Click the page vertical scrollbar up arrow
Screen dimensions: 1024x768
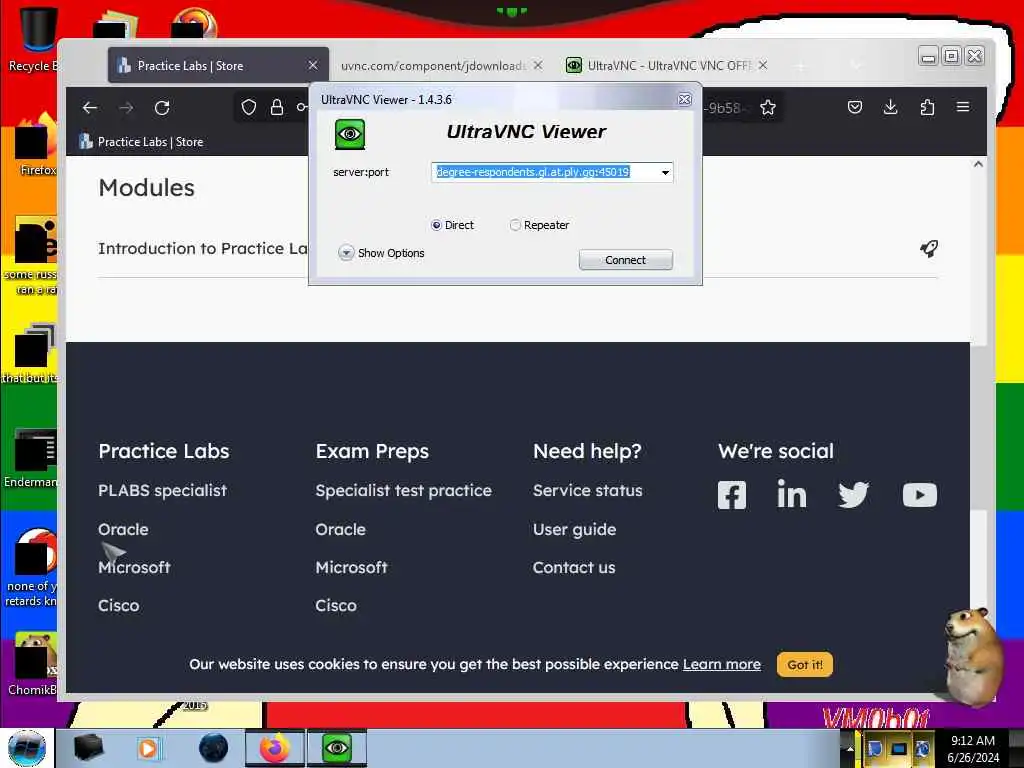(978, 165)
